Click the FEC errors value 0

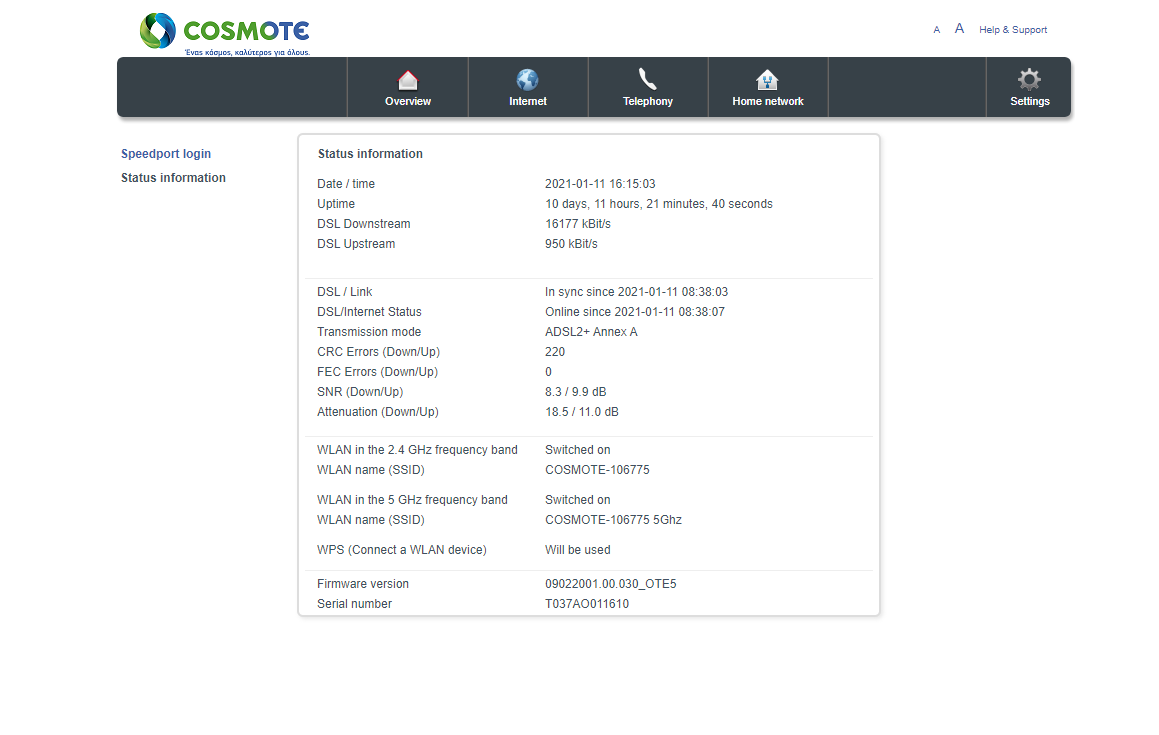pos(548,372)
